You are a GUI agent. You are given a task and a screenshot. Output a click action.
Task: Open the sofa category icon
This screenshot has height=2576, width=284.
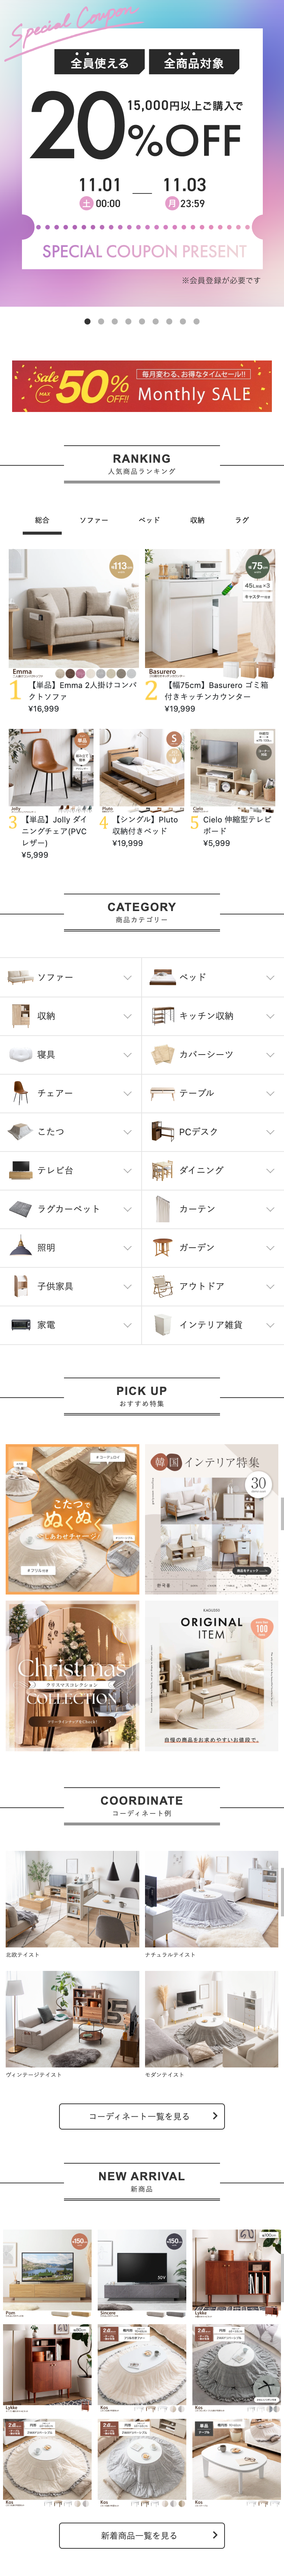click(x=20, y=977)
